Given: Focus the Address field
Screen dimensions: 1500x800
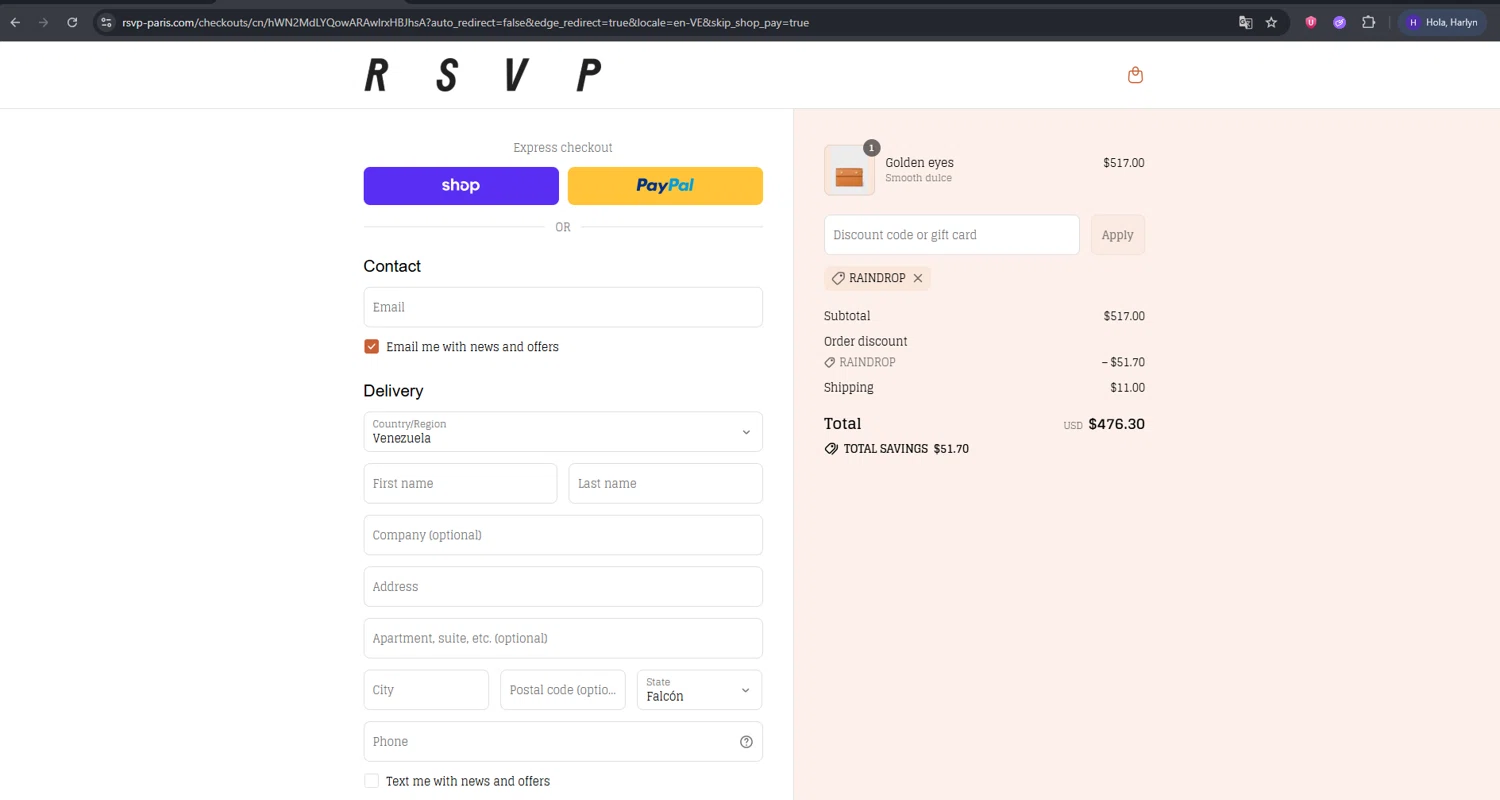Looking at the screenshot, I should click(x=563, y=587).
